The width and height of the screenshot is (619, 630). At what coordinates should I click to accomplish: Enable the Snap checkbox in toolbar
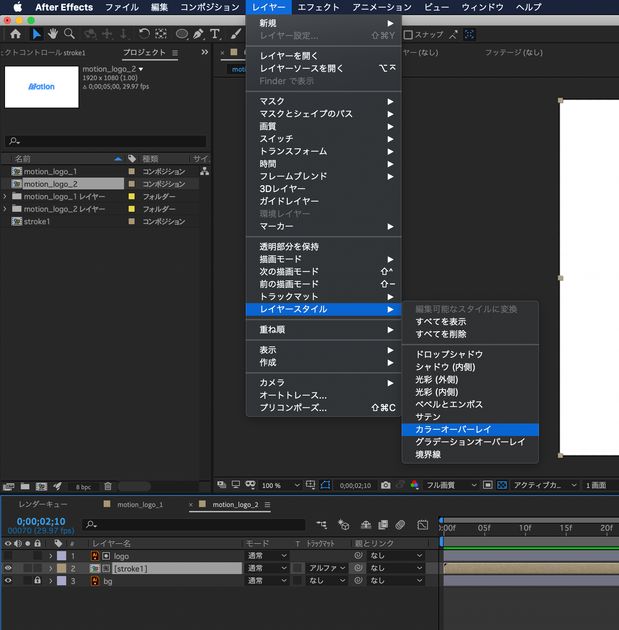coord(408,35)
